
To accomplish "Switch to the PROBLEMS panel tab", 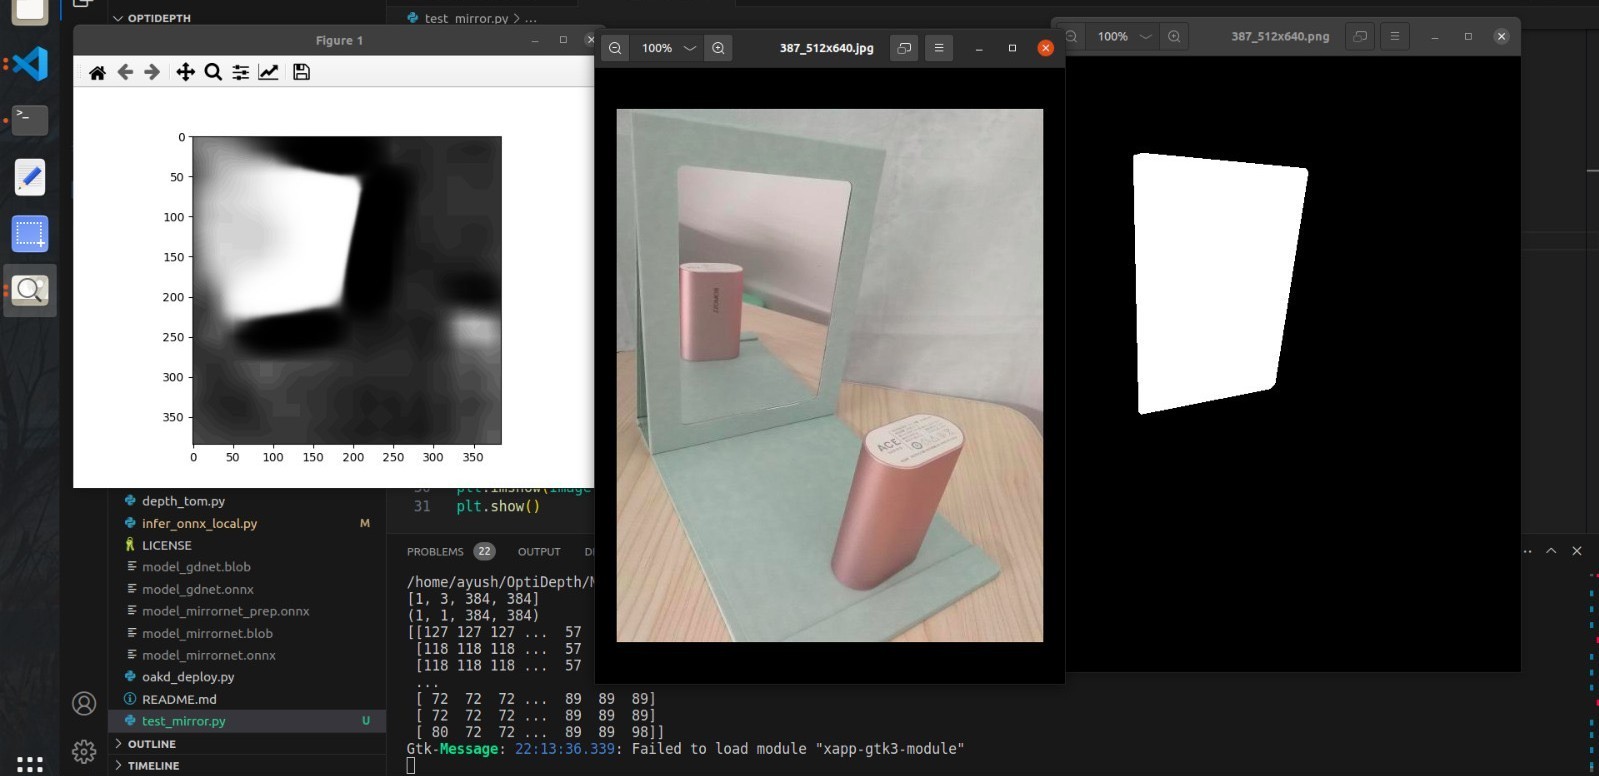I will [x=435, y=551].
